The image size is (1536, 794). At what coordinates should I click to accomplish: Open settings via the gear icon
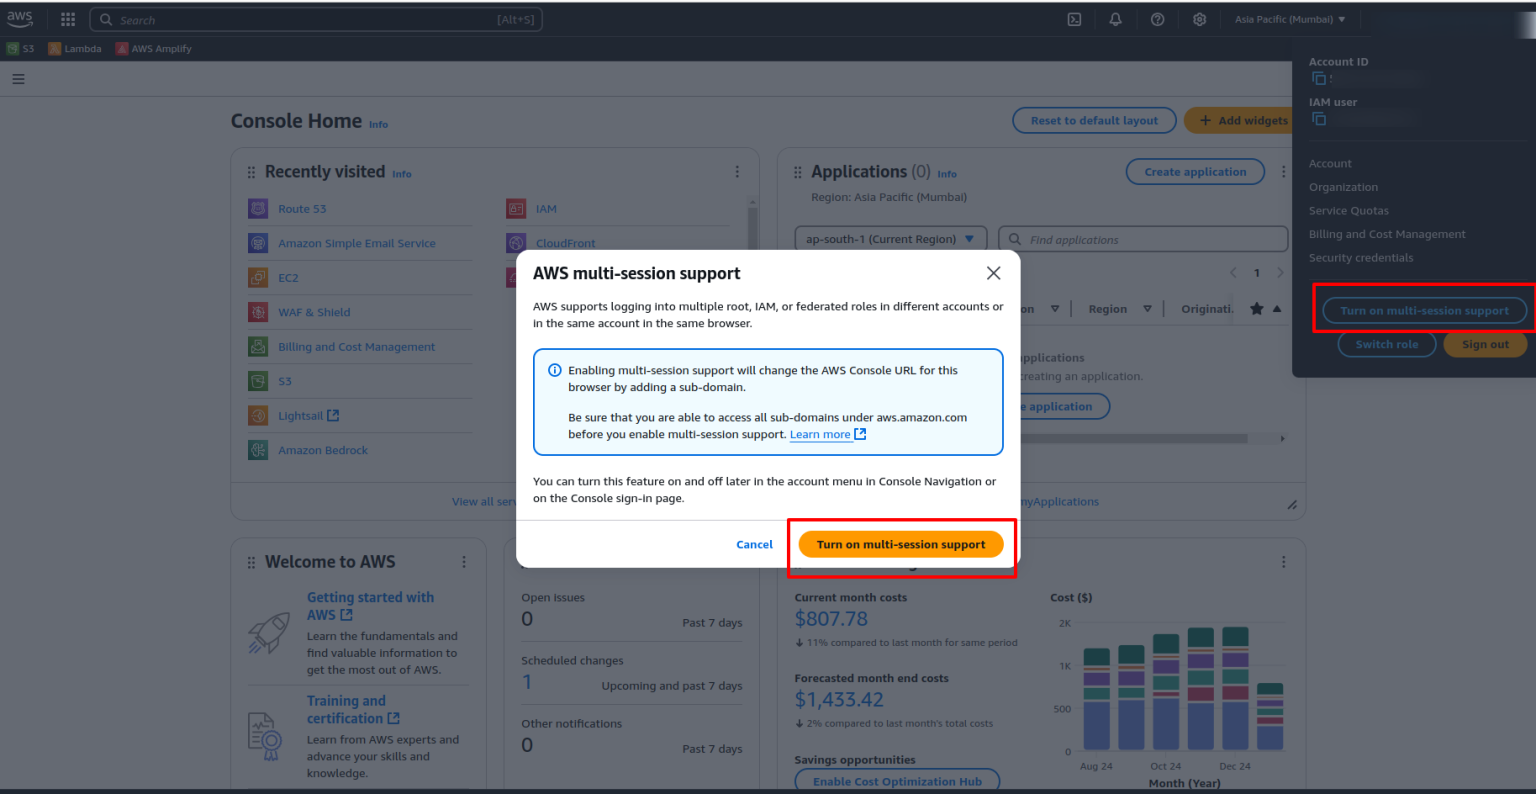coord(1199,19)
